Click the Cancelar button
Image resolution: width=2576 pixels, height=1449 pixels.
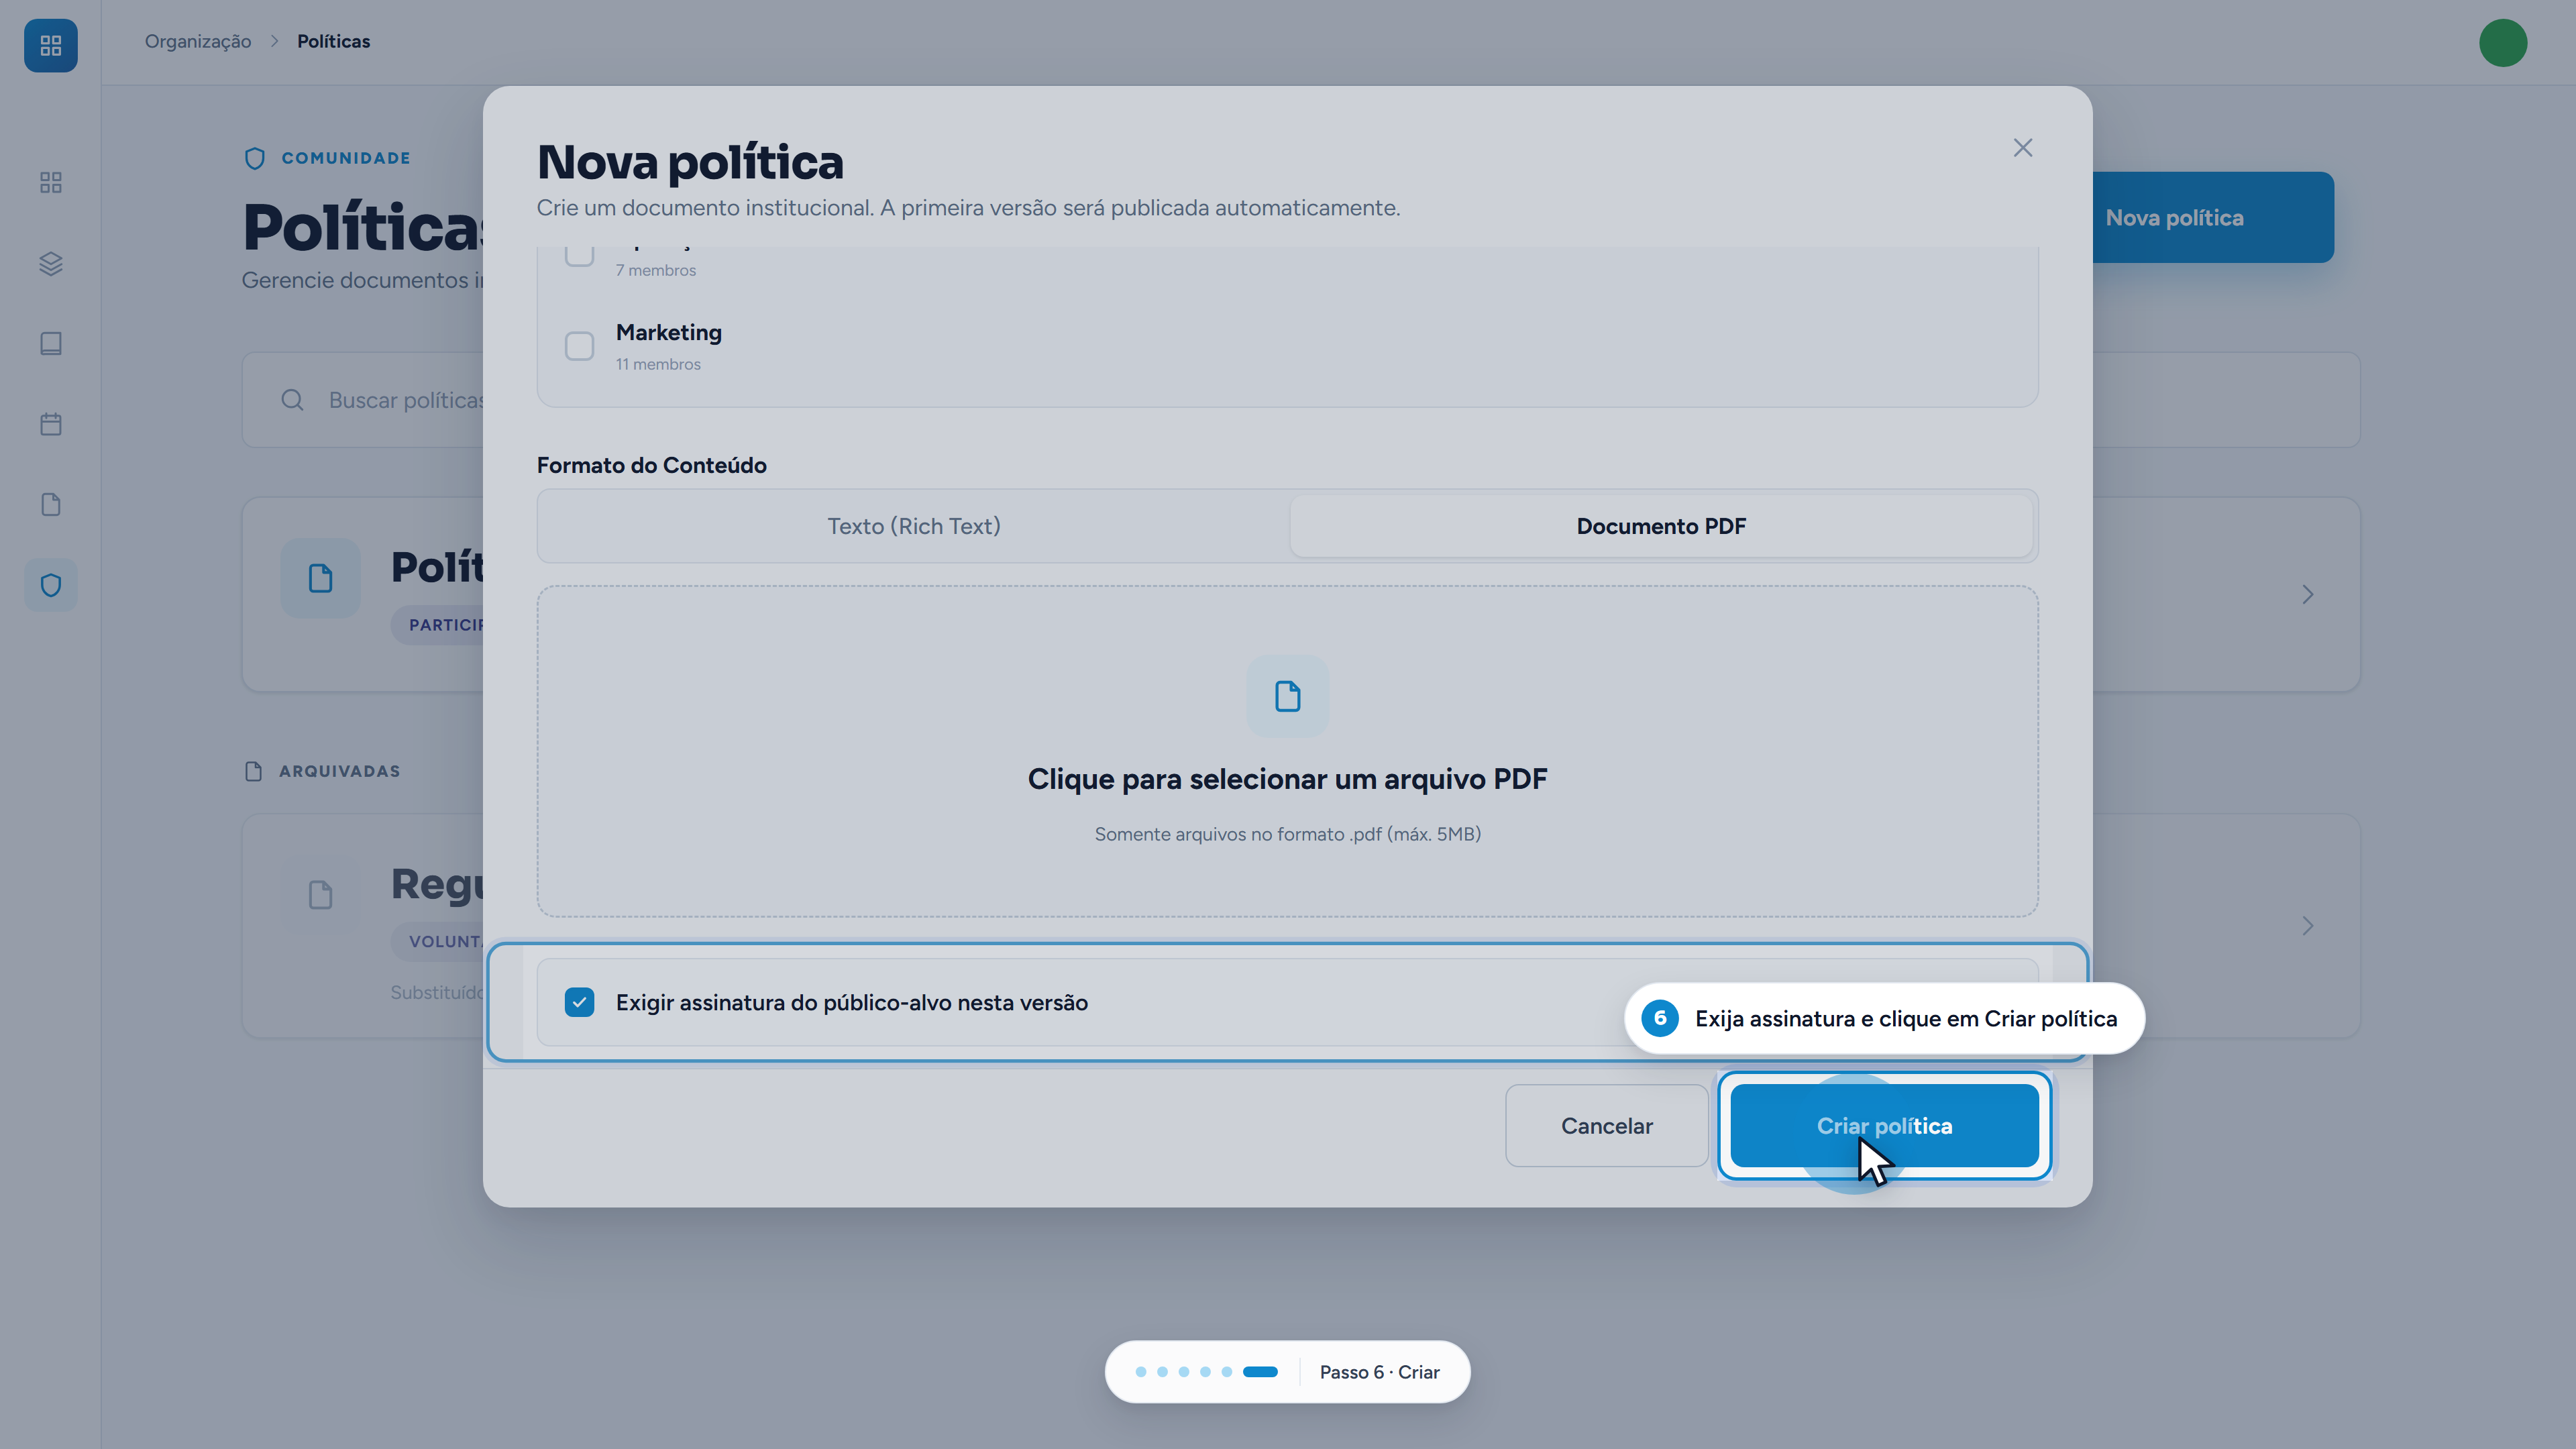point(1606,1126)
